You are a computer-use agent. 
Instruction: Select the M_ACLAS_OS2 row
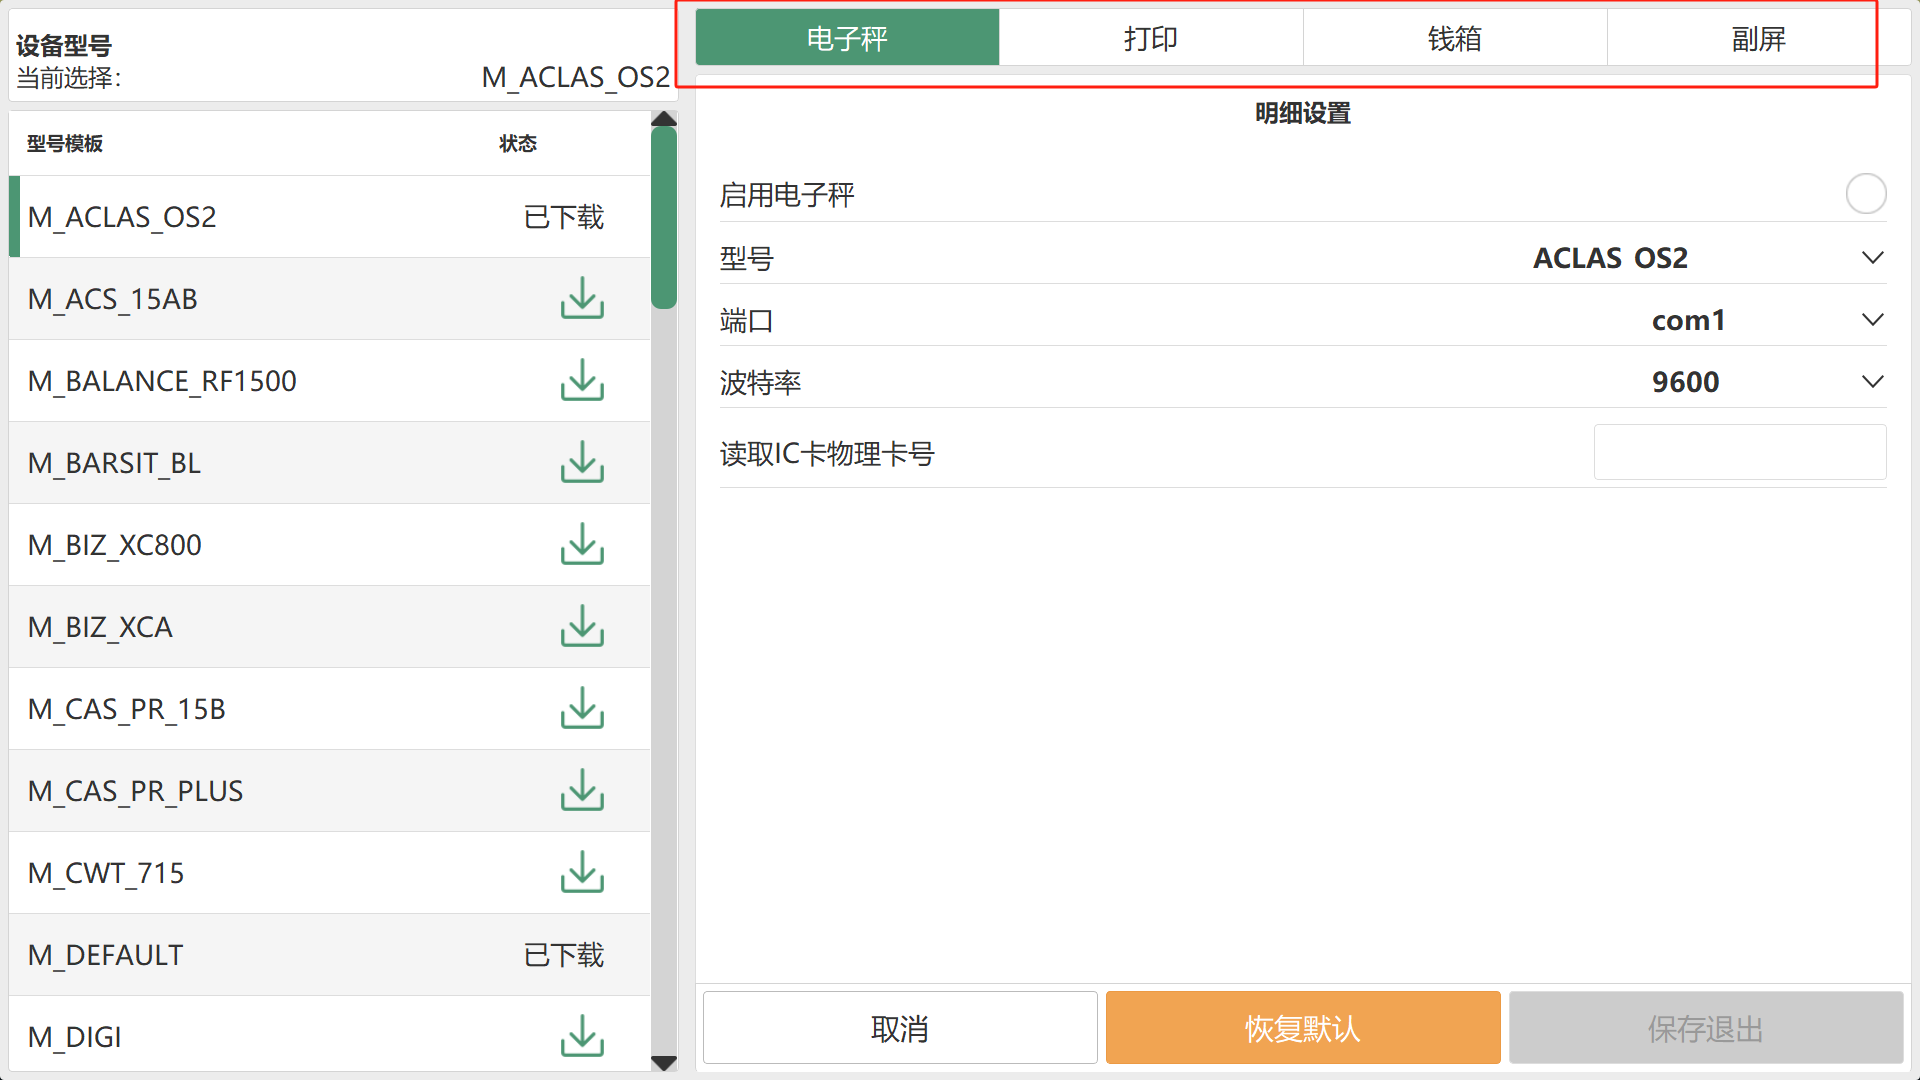[330, 217]
